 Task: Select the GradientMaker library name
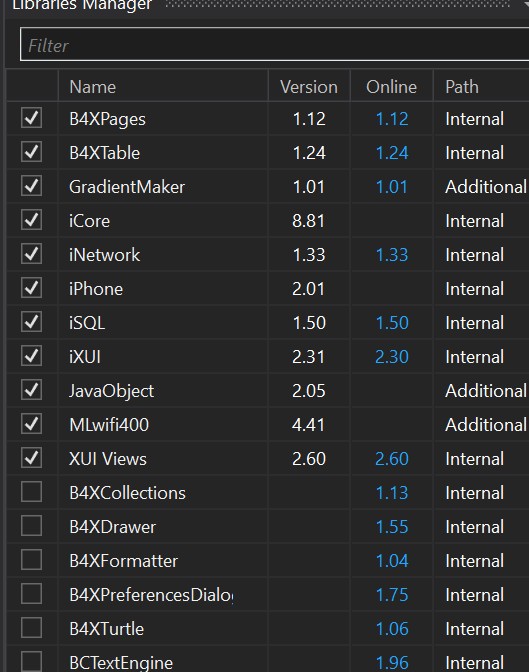[x=127, y=187]
